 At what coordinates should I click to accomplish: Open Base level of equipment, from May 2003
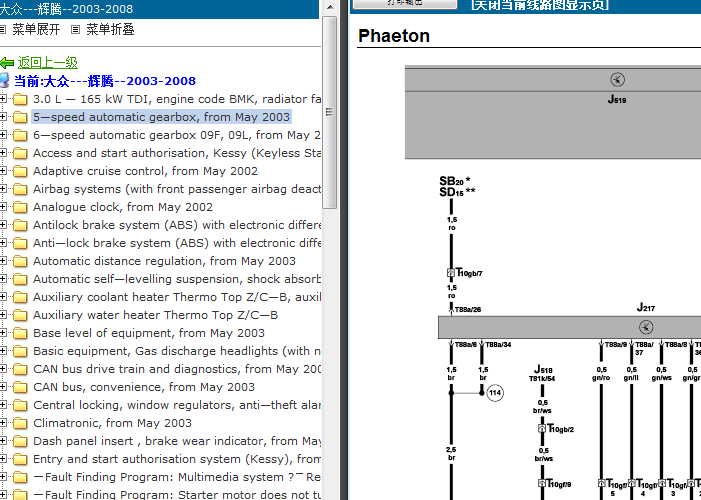point(149,333)
